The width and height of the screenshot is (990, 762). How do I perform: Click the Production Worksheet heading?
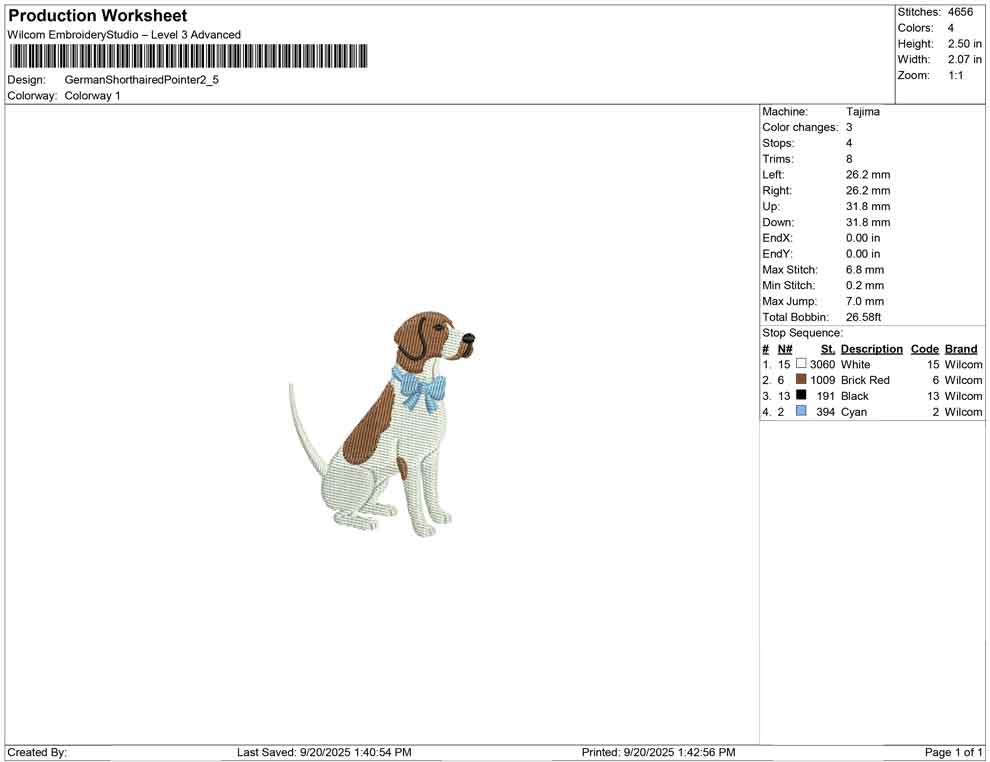[98, 16]
